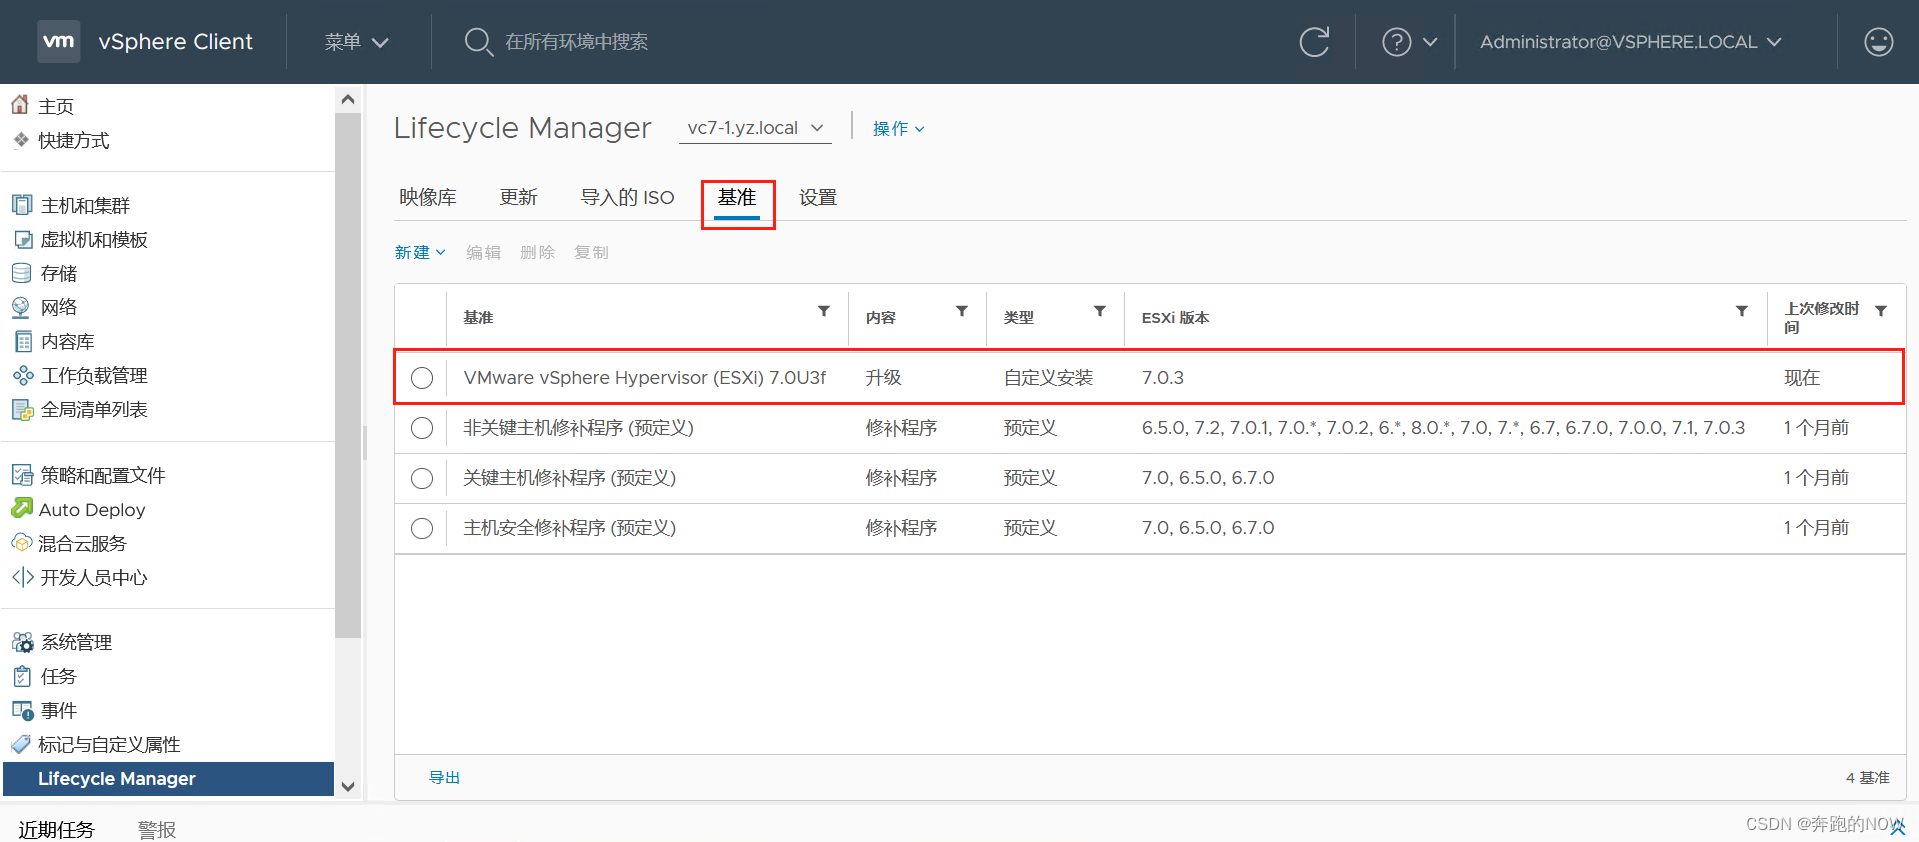
Task: Open the 关键主机修补程序 (预定义) baseline
Action: [x=569, y=478]
